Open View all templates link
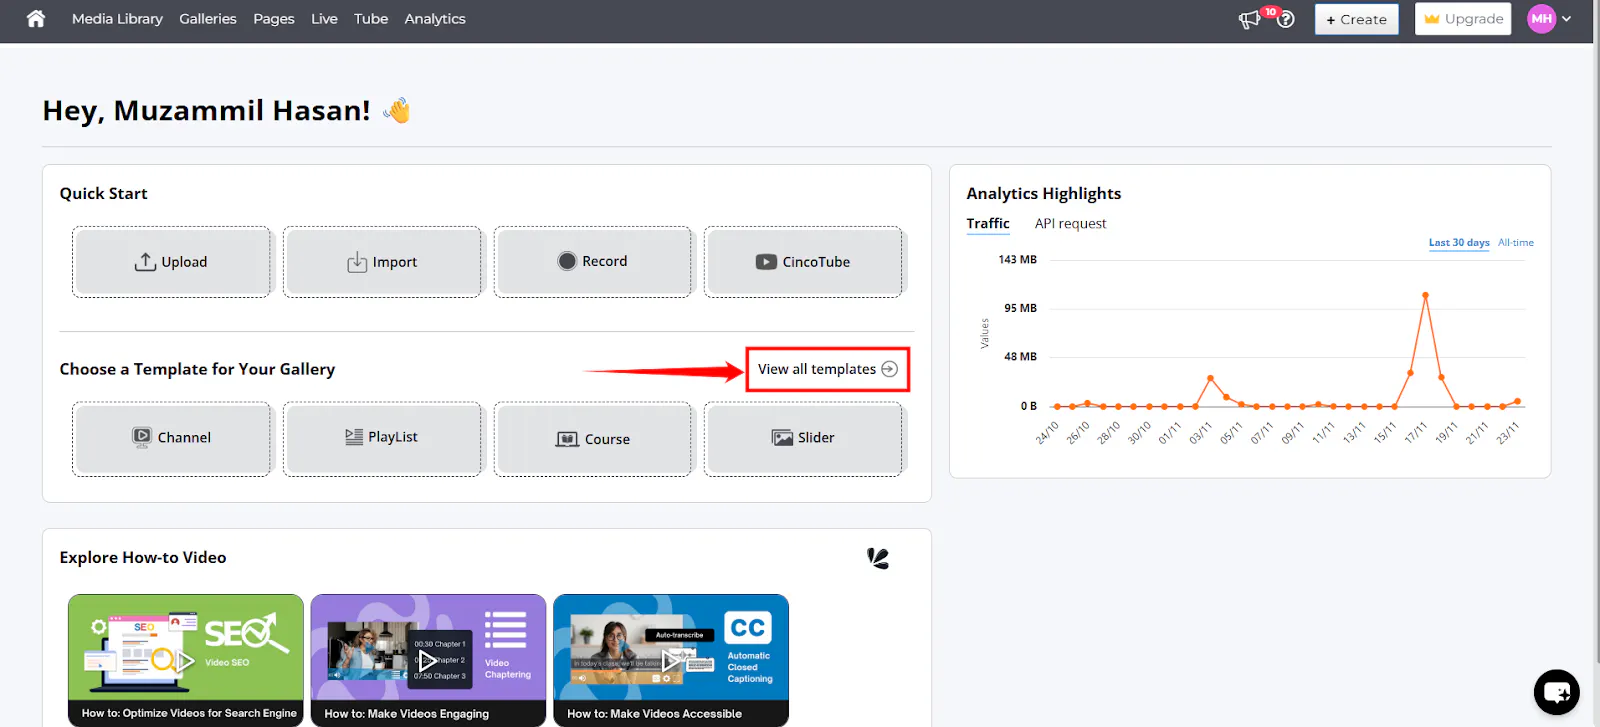Viewport: 1600px width, 727px height. (x=827, y=369)
